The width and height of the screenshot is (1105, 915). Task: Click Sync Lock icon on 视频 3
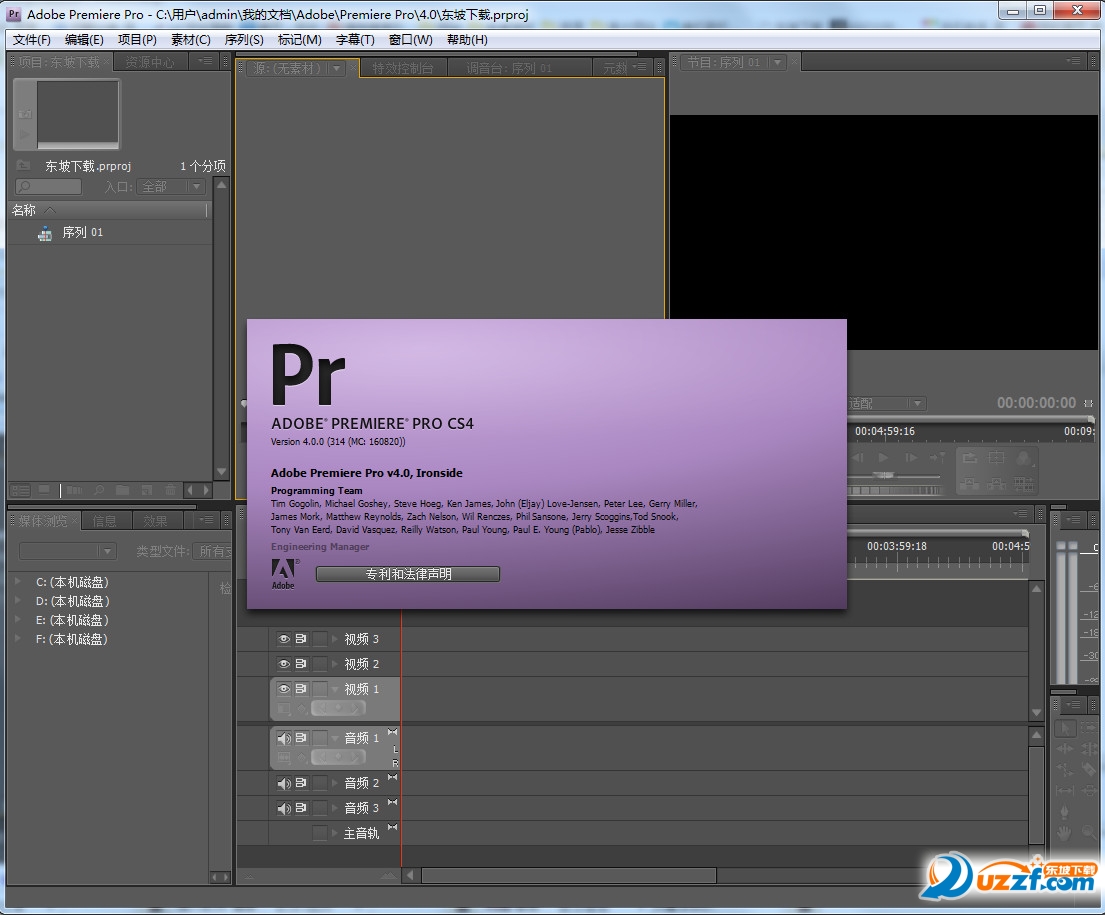[301, 639]
